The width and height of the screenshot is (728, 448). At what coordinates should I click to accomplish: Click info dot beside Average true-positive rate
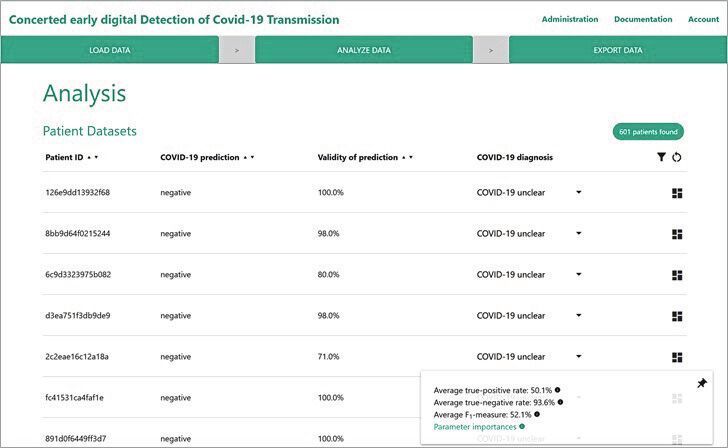click(557, 390)
